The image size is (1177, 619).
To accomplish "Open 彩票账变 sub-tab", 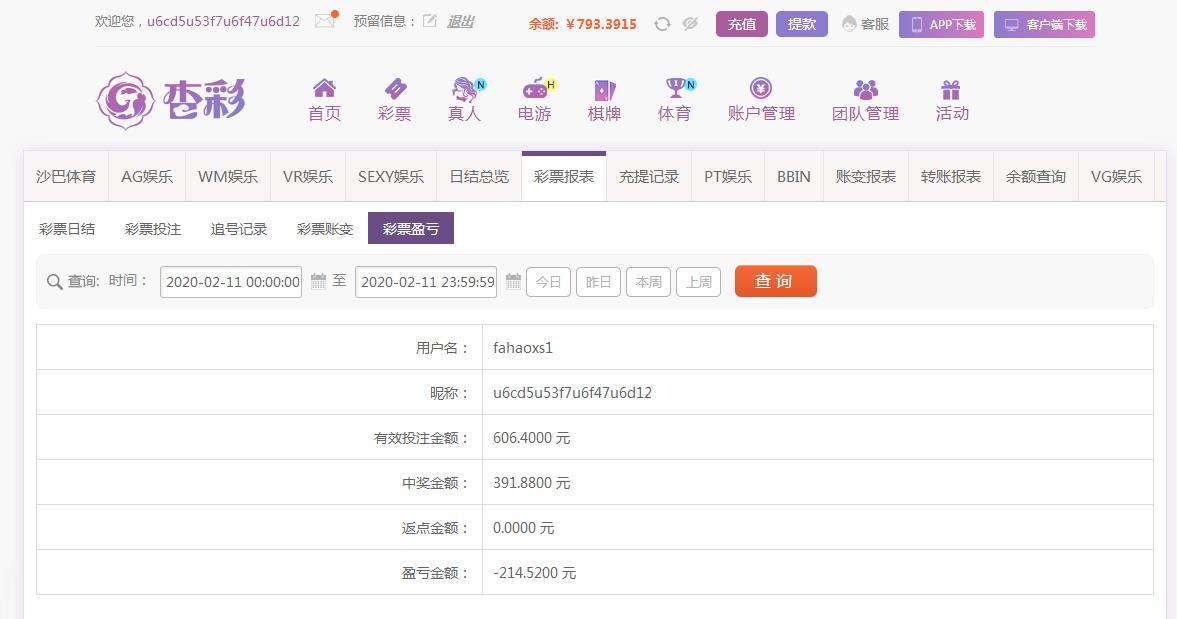I will pyautogui.click(x=325, y=229).
